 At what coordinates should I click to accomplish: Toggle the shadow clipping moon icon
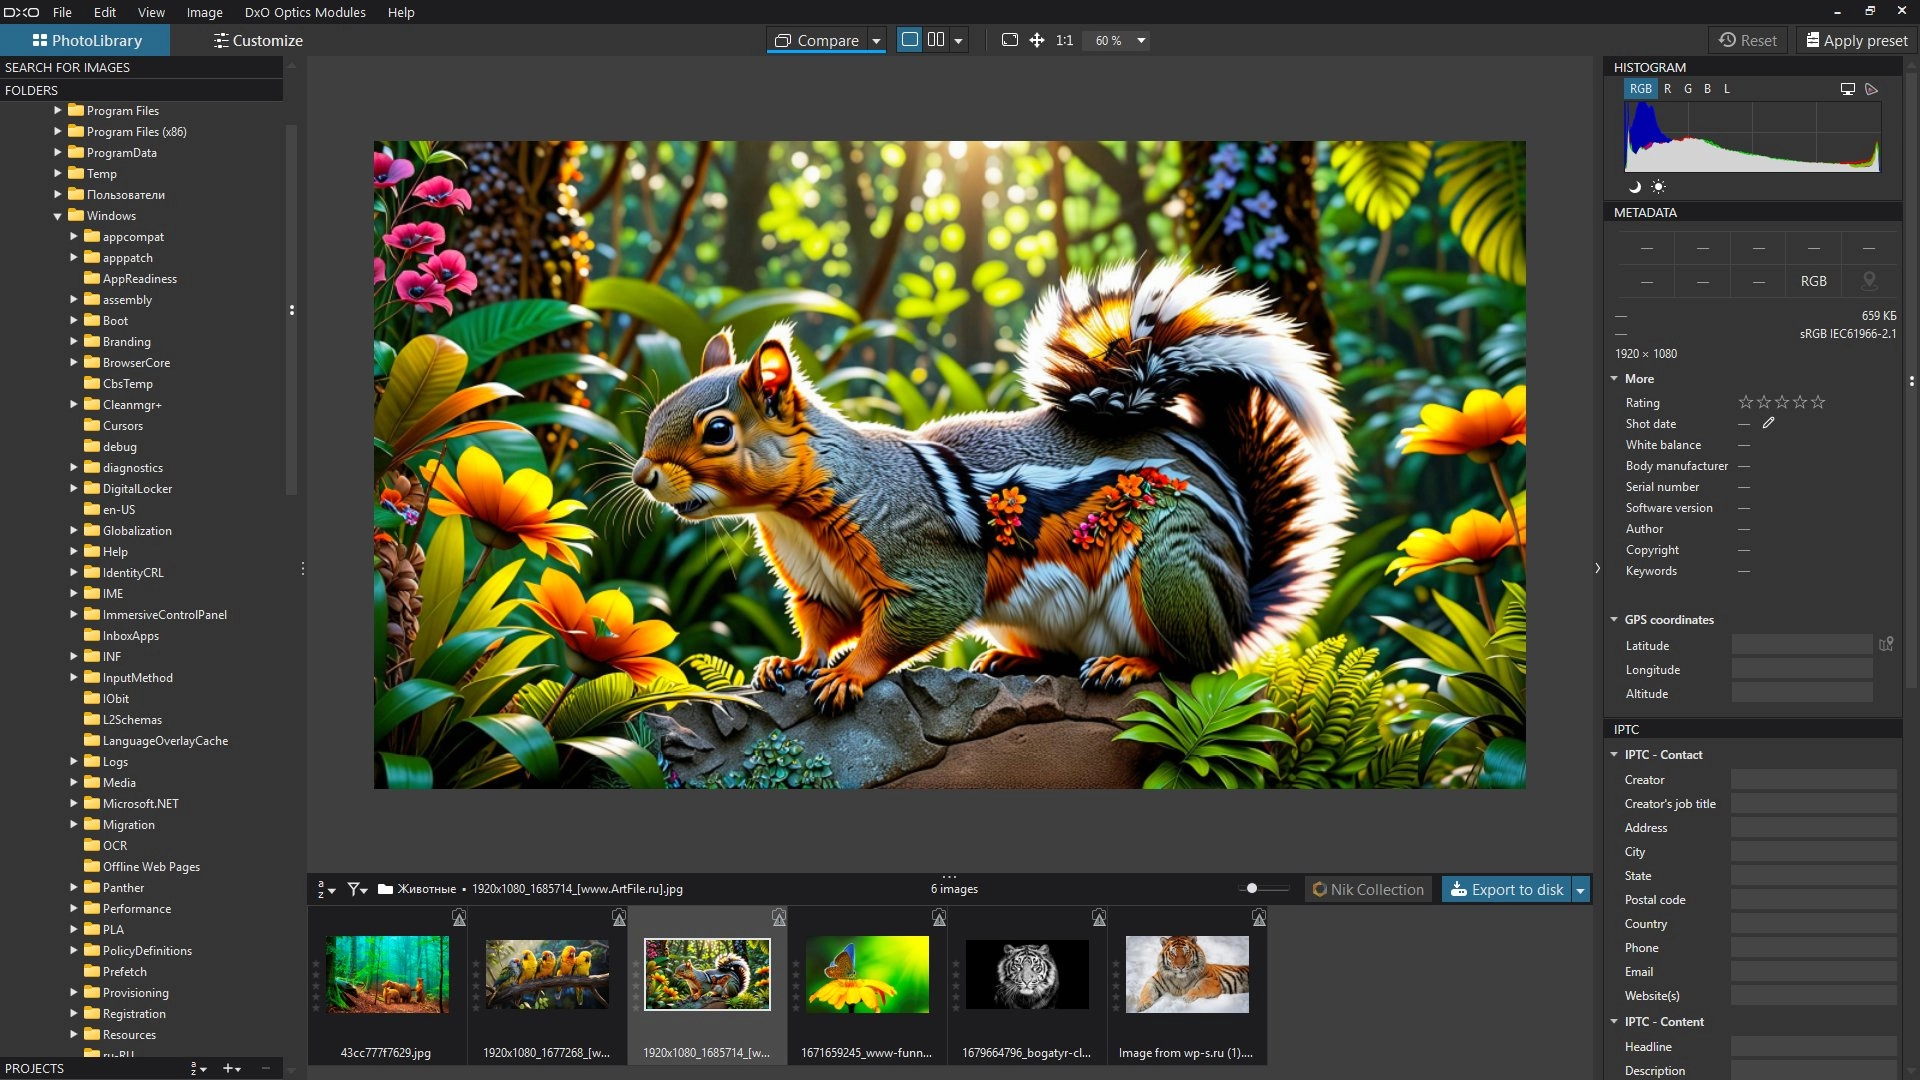click(1635, 187)
